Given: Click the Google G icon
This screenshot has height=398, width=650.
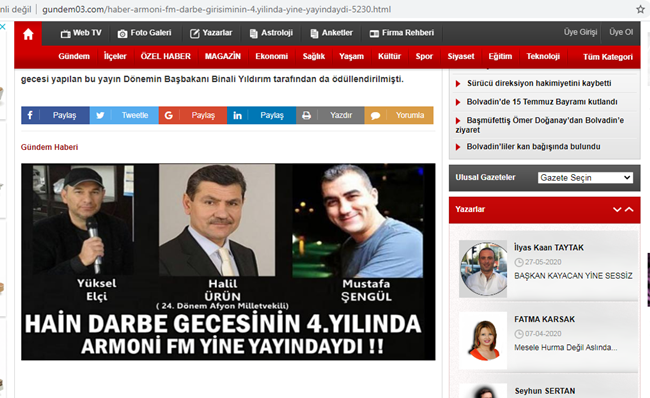Looking at the screenshot, I should tap(168, 115).
